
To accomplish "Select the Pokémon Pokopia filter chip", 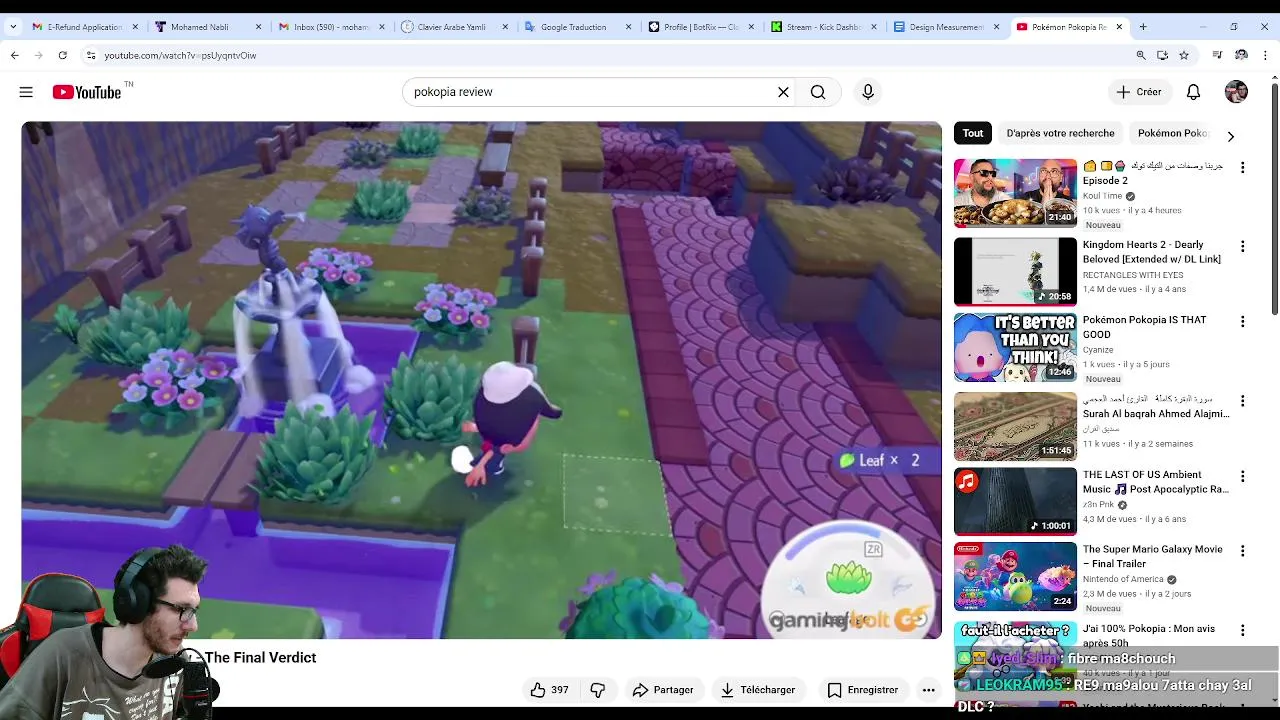I will point(1173,133).
